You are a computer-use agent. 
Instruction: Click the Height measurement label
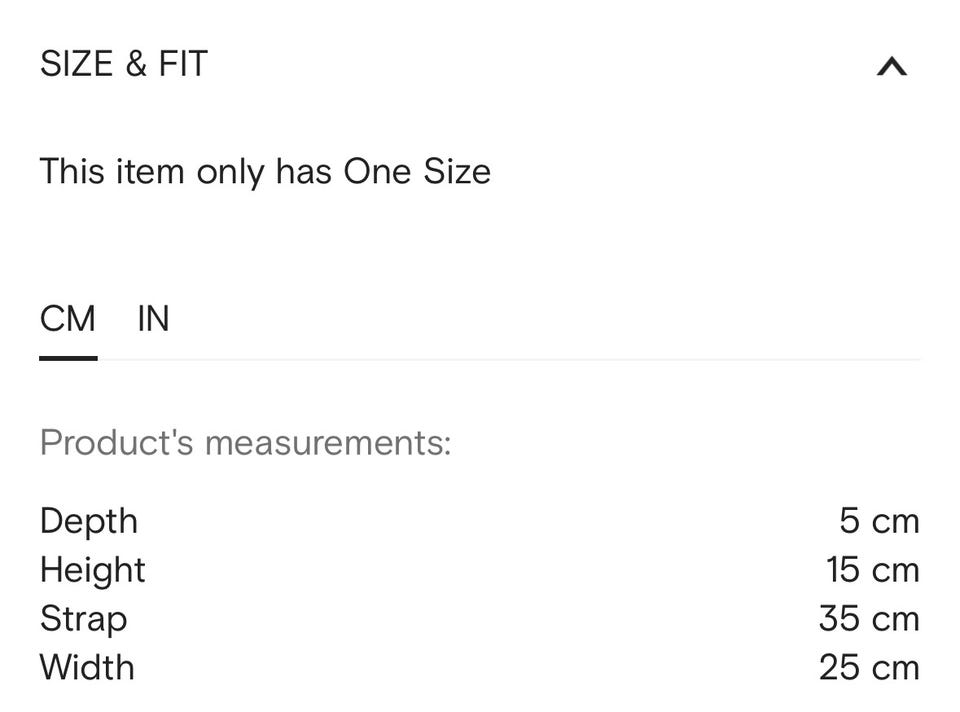pos(93,570)
